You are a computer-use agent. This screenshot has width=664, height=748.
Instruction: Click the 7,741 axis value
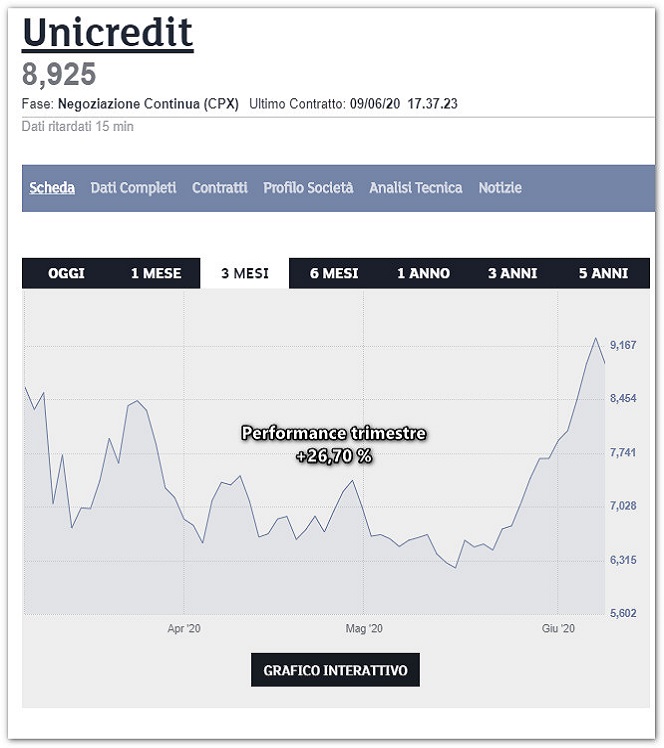[623, 452]
